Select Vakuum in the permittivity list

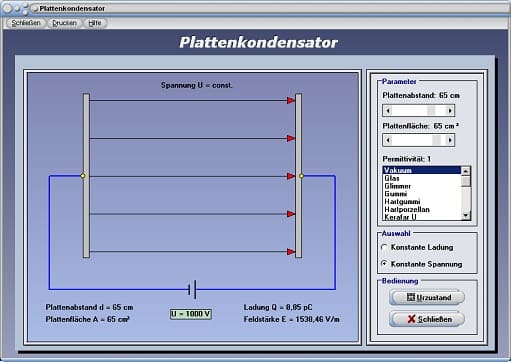point(422,170)
